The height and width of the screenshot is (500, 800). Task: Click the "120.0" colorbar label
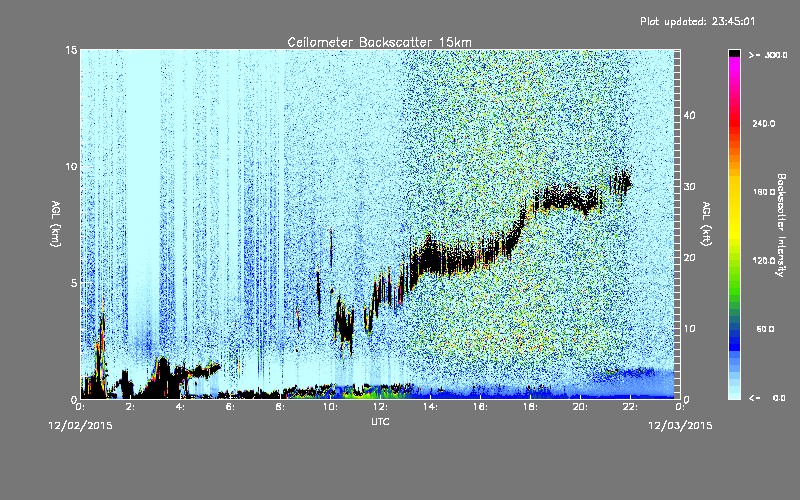[x=764, y=261]
